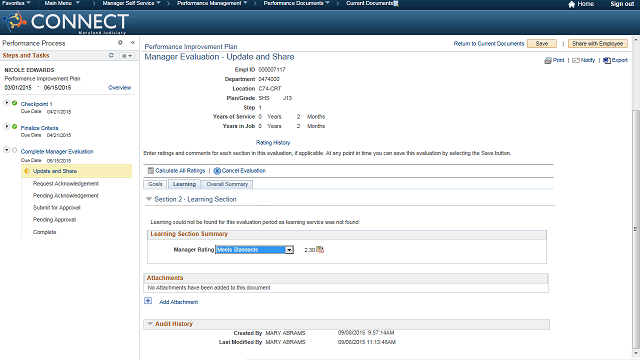Screen dimensions: 640x360
Task: Open Performance Documents breadcrumb menu
Action: coord(297,3)
